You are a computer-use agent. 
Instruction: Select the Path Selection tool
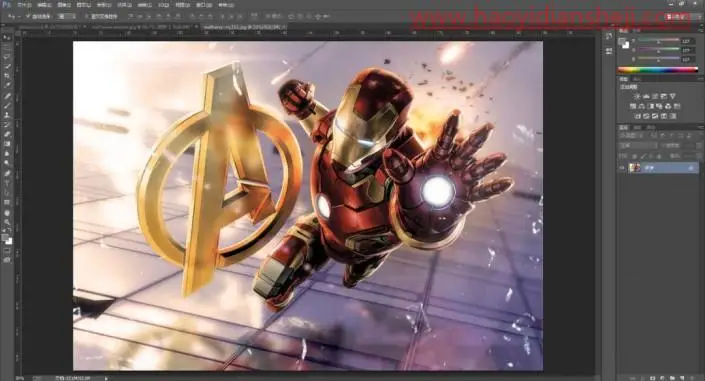click(x=7, y=193)
